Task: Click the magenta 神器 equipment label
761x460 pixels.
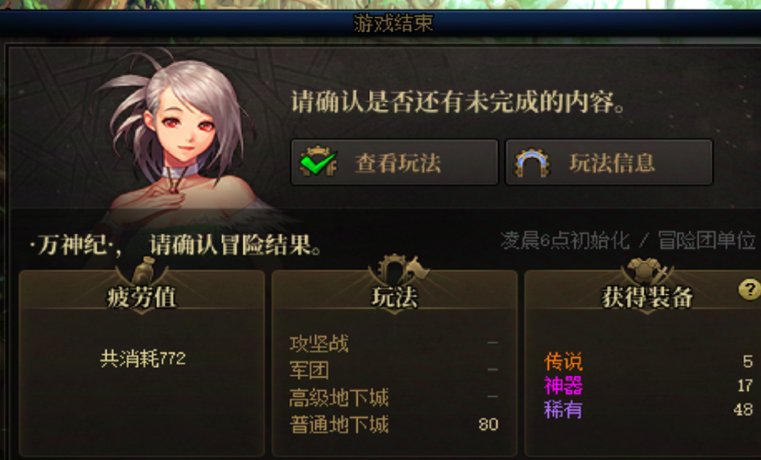Action: [563, 386]
